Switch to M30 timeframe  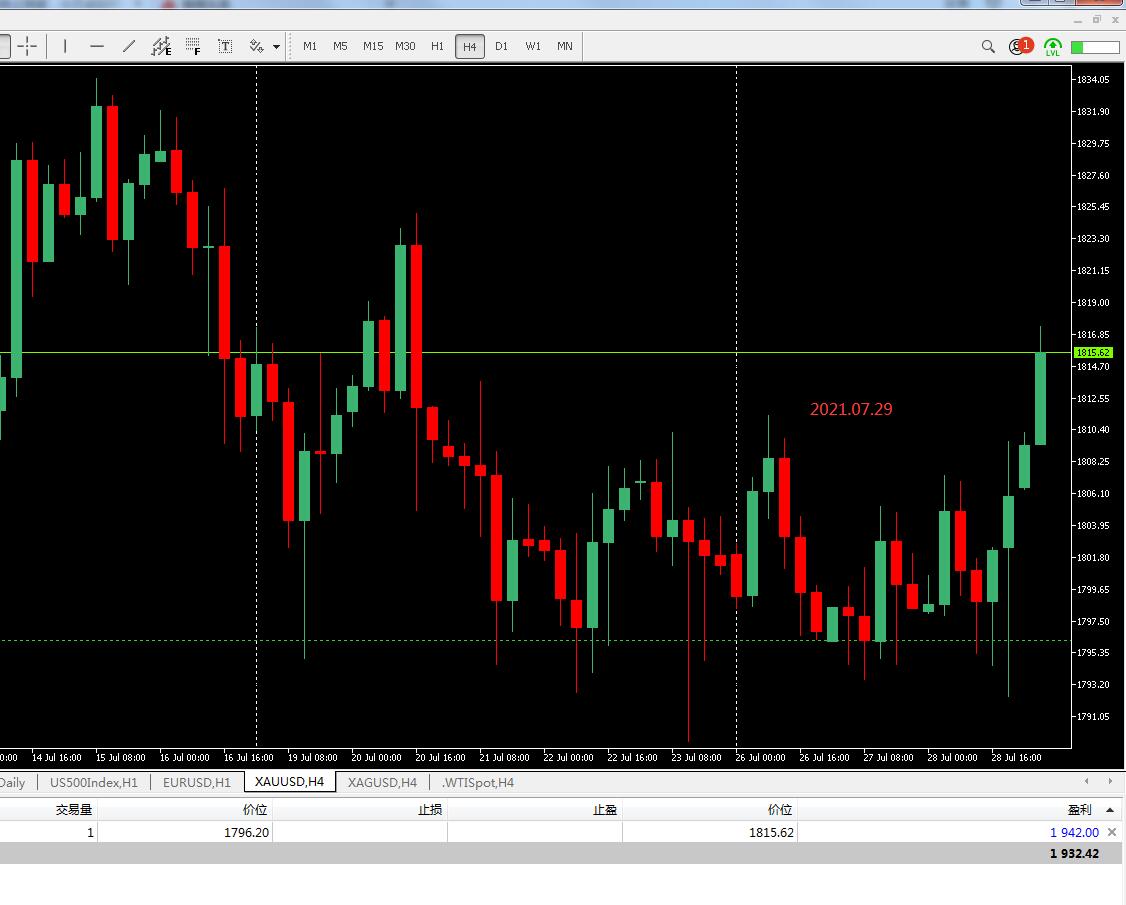point(405,47)
